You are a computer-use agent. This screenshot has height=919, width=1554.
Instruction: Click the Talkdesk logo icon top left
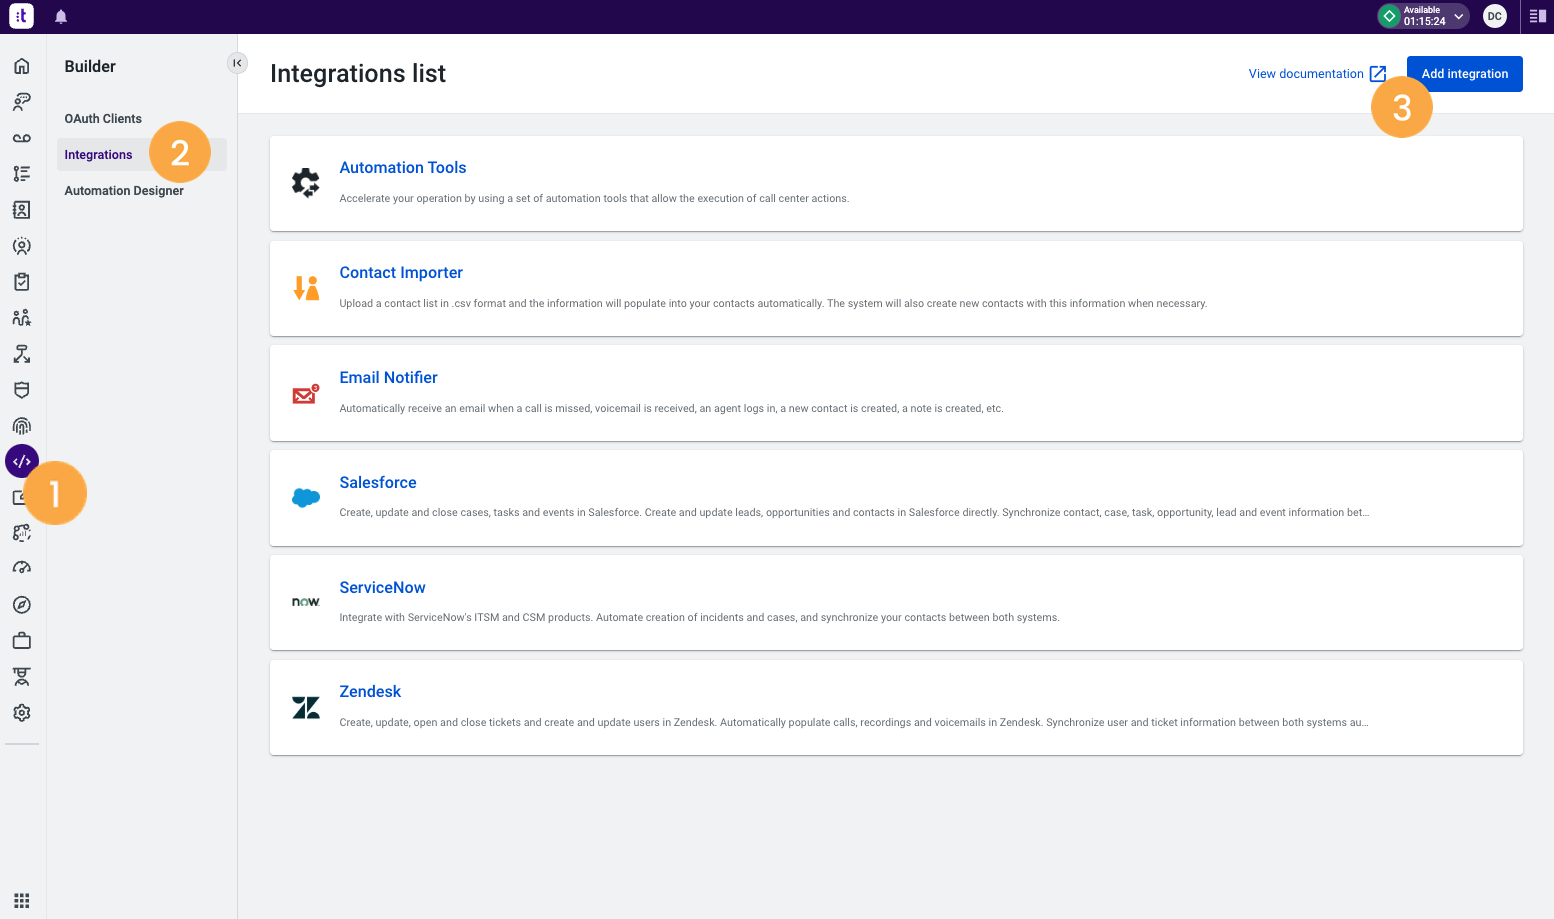pos(20,16)
